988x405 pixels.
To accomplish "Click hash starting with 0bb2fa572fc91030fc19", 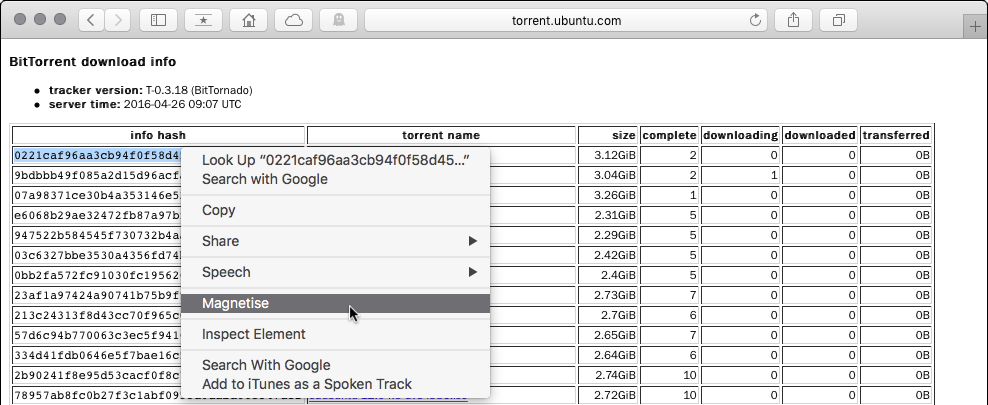I will point(98,275).
